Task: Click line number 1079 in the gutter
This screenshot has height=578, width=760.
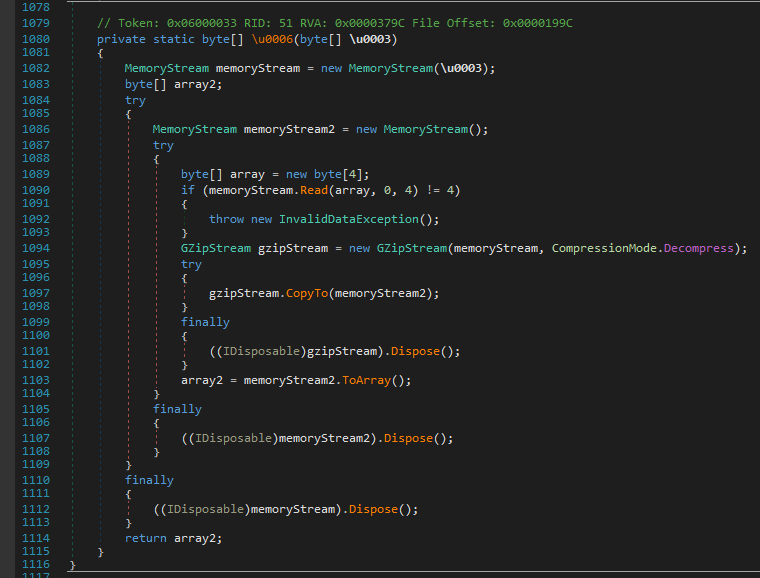Action: pyautogui.click(x=36, y=23)
